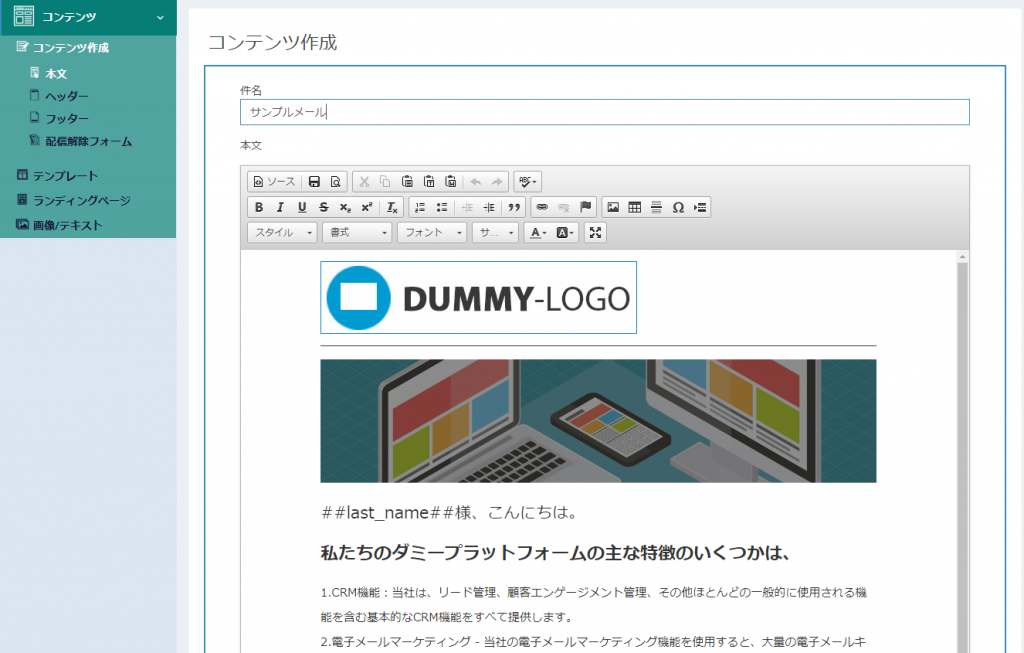Toggle strikethrough formatting
This screenshot has height=653, width=1024.
pos(323,207)
